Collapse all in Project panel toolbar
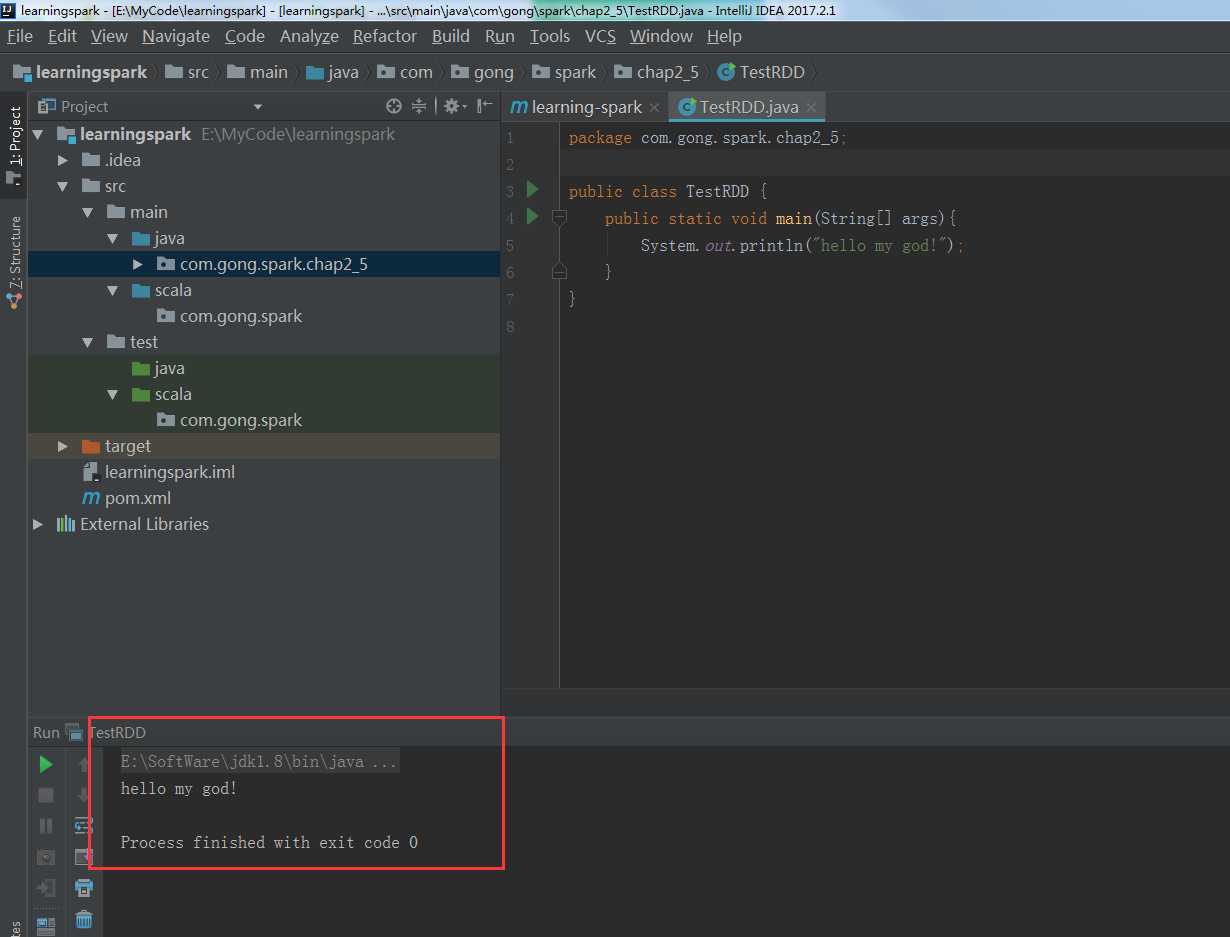 (x=419, y=106)
